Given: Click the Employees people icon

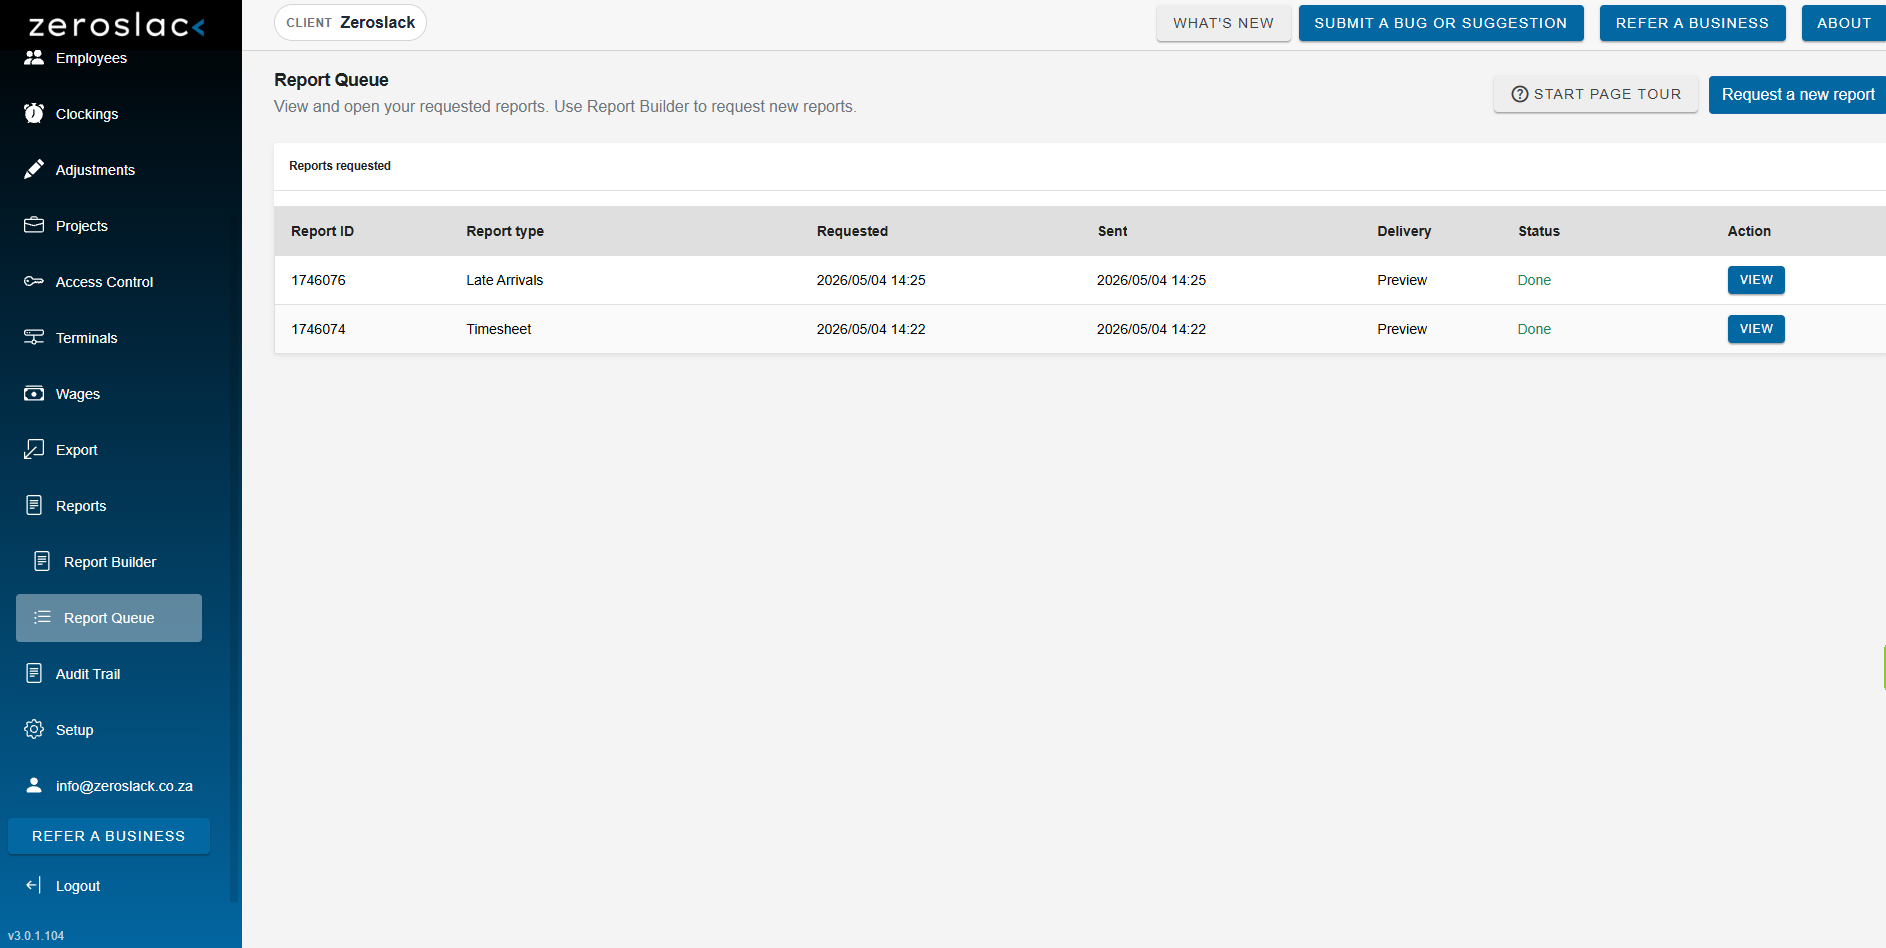Looking at the screenshot, I should click(x=34, y=57).
